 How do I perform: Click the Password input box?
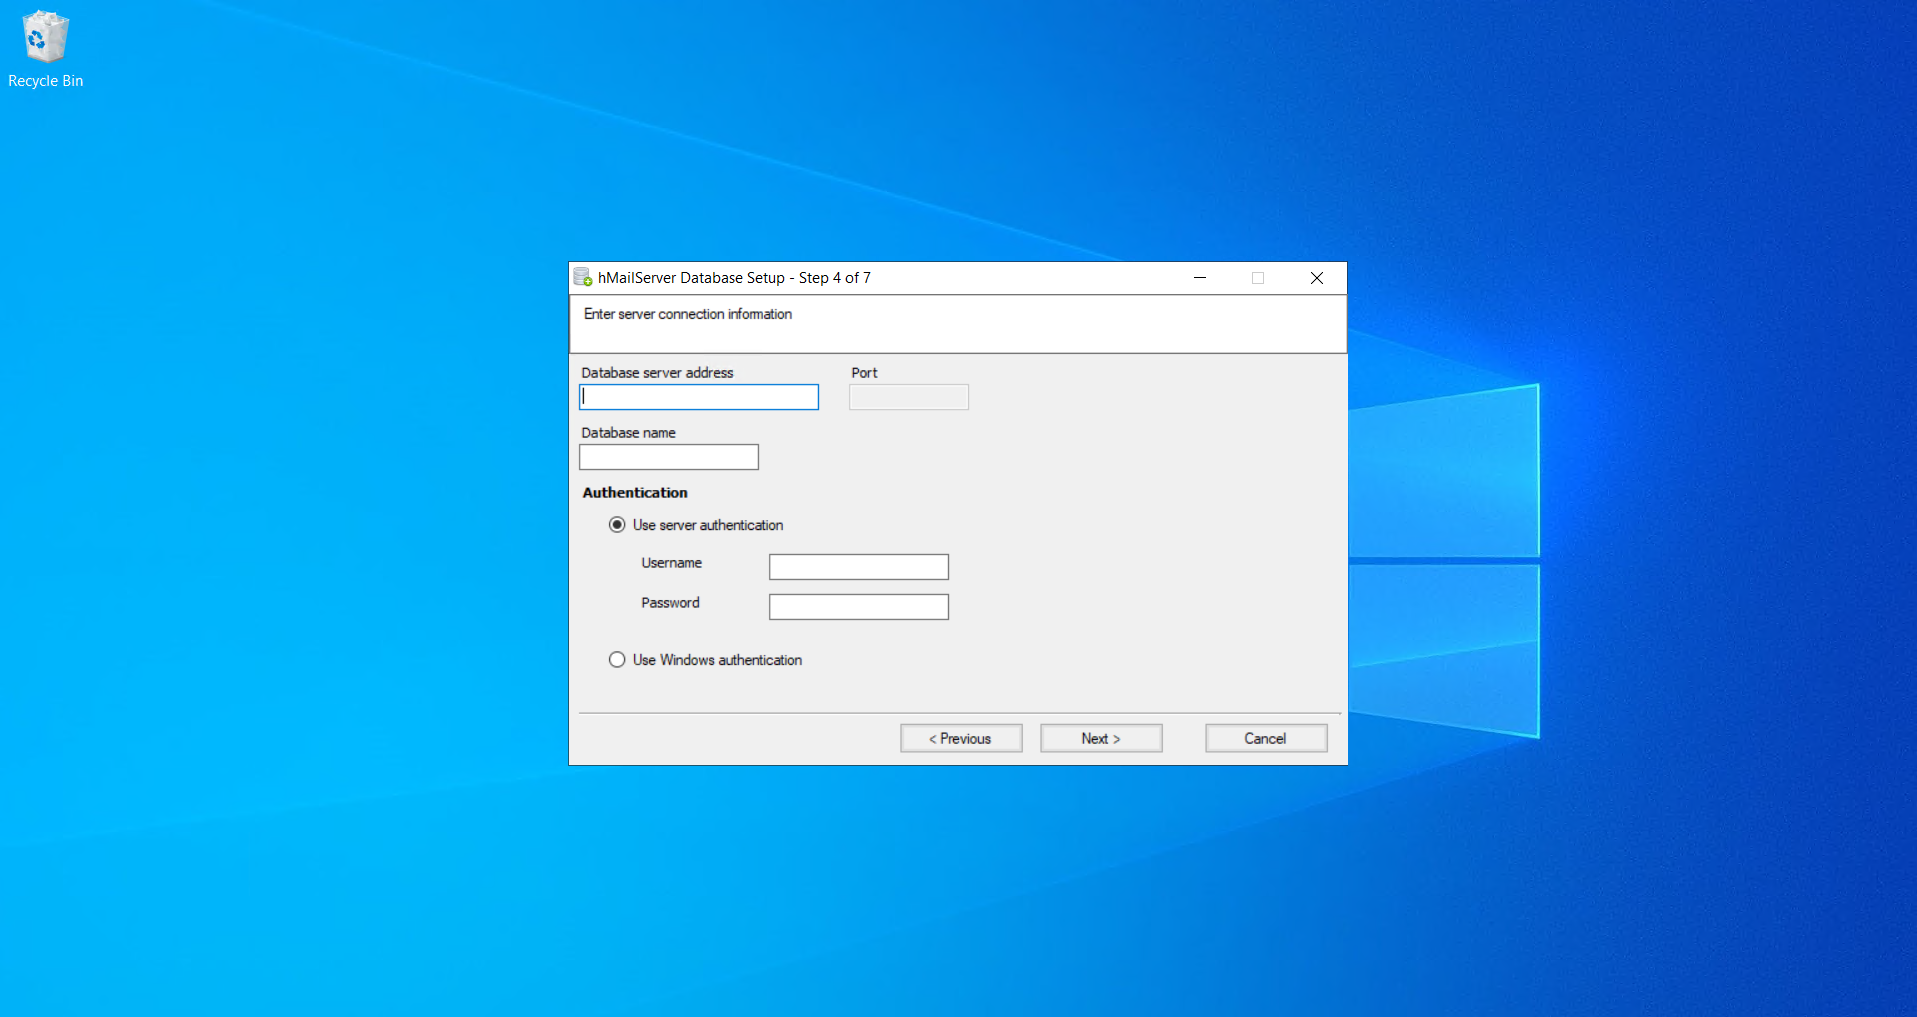(859, 607)
